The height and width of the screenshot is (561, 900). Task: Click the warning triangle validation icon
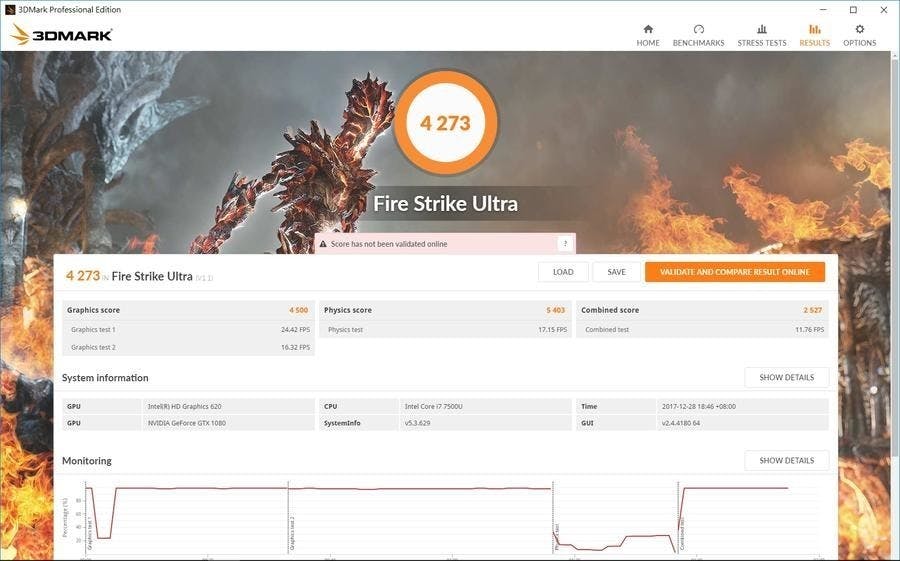(x=323, y=244)
